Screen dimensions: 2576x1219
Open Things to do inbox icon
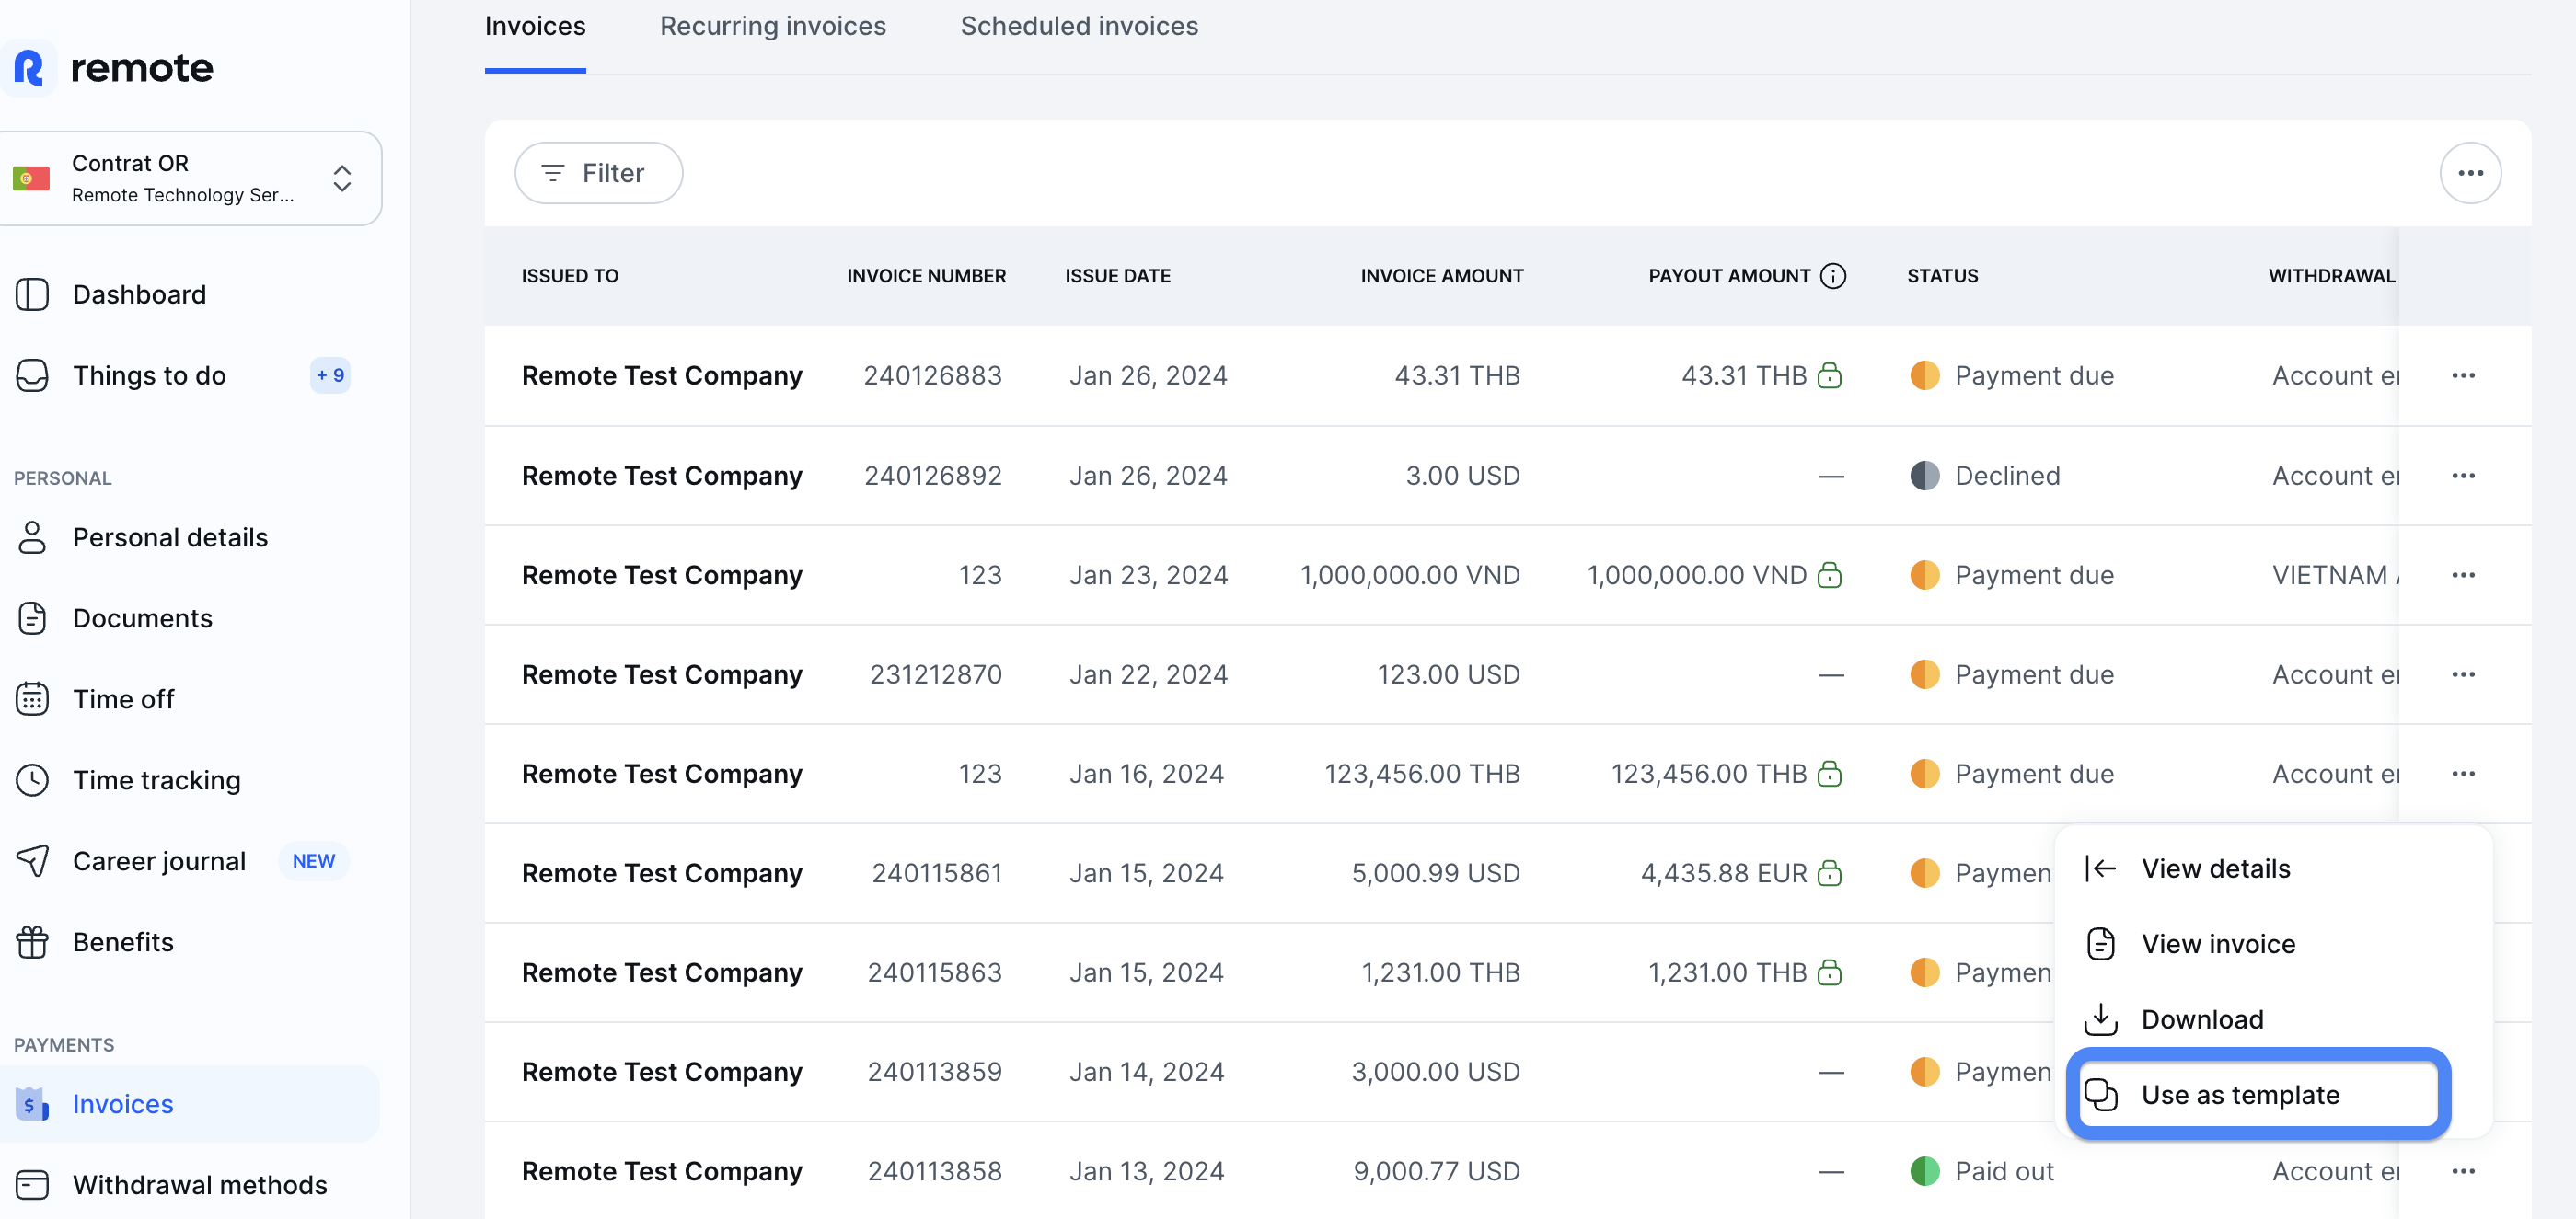pyautogui.click(x=32, y=375)
